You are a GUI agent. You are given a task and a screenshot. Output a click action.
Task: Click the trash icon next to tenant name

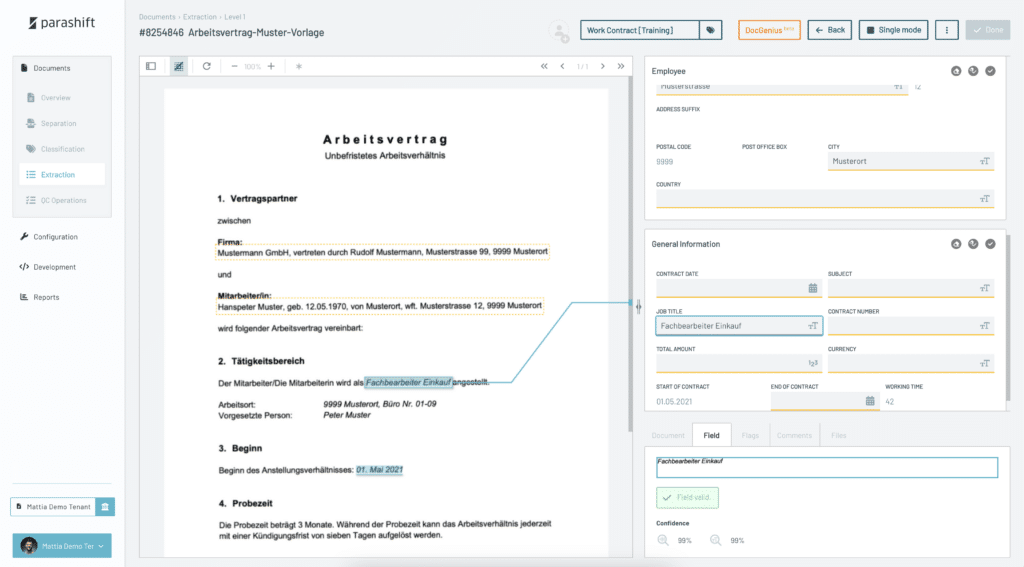(106, 507)
